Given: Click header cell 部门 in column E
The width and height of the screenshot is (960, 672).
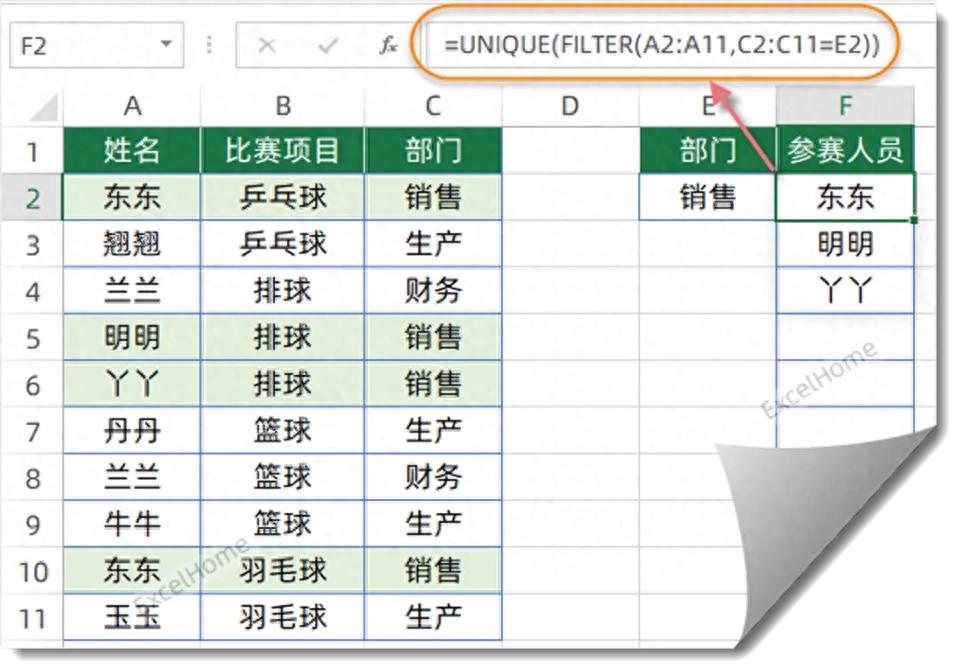Looking at the screenshot, I should point(708,151).
